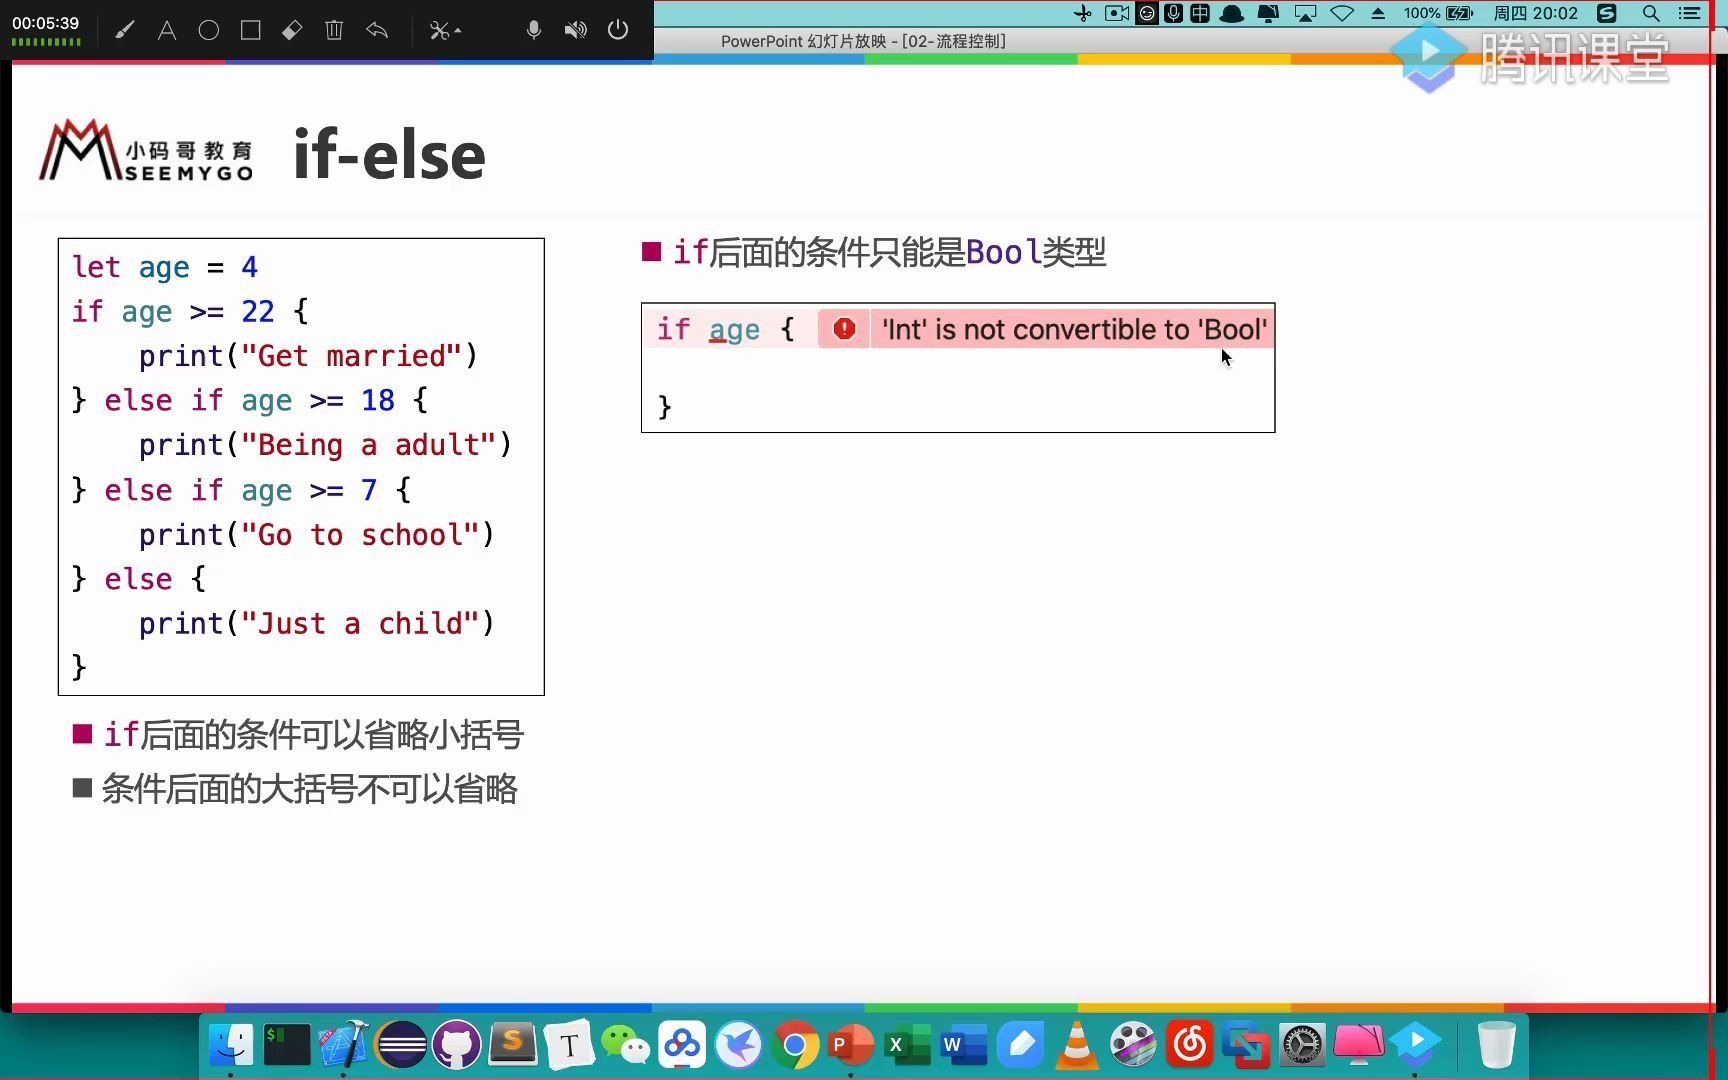The image size is (1728, 1080).
Task: Launch Google Chrome from the dock
Action: [x=795, y=1045]
